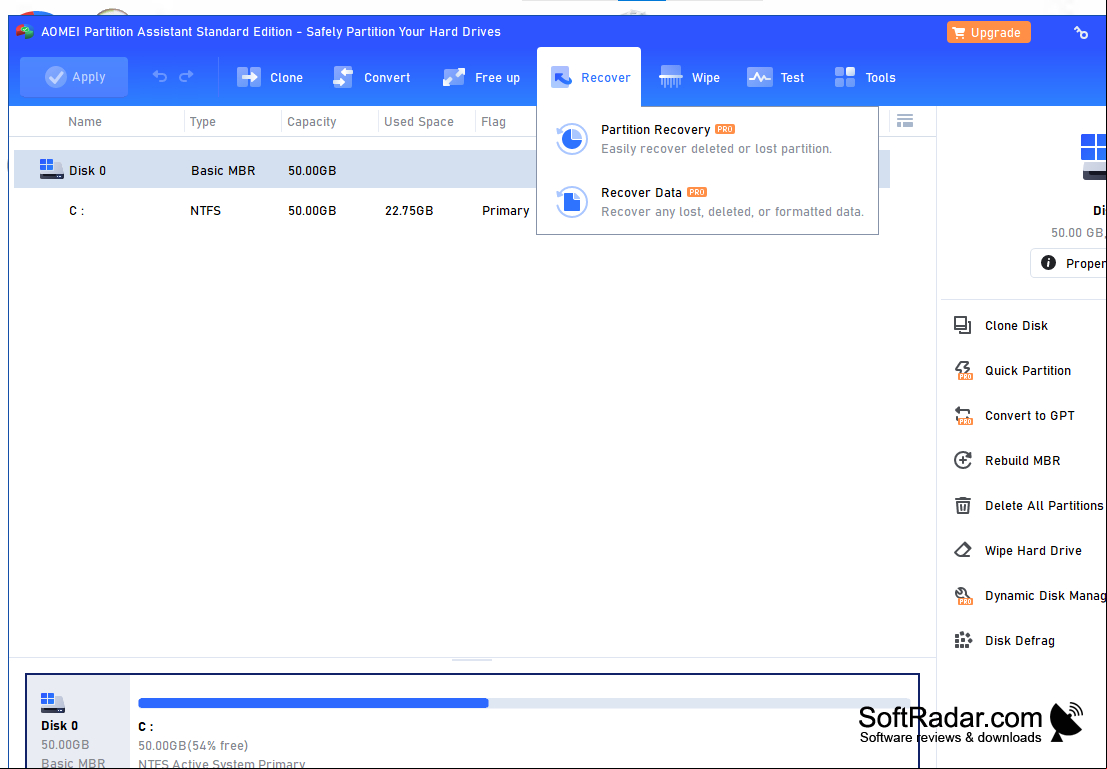Click the icon right of Upgrade

click(x=1081, y=32)
